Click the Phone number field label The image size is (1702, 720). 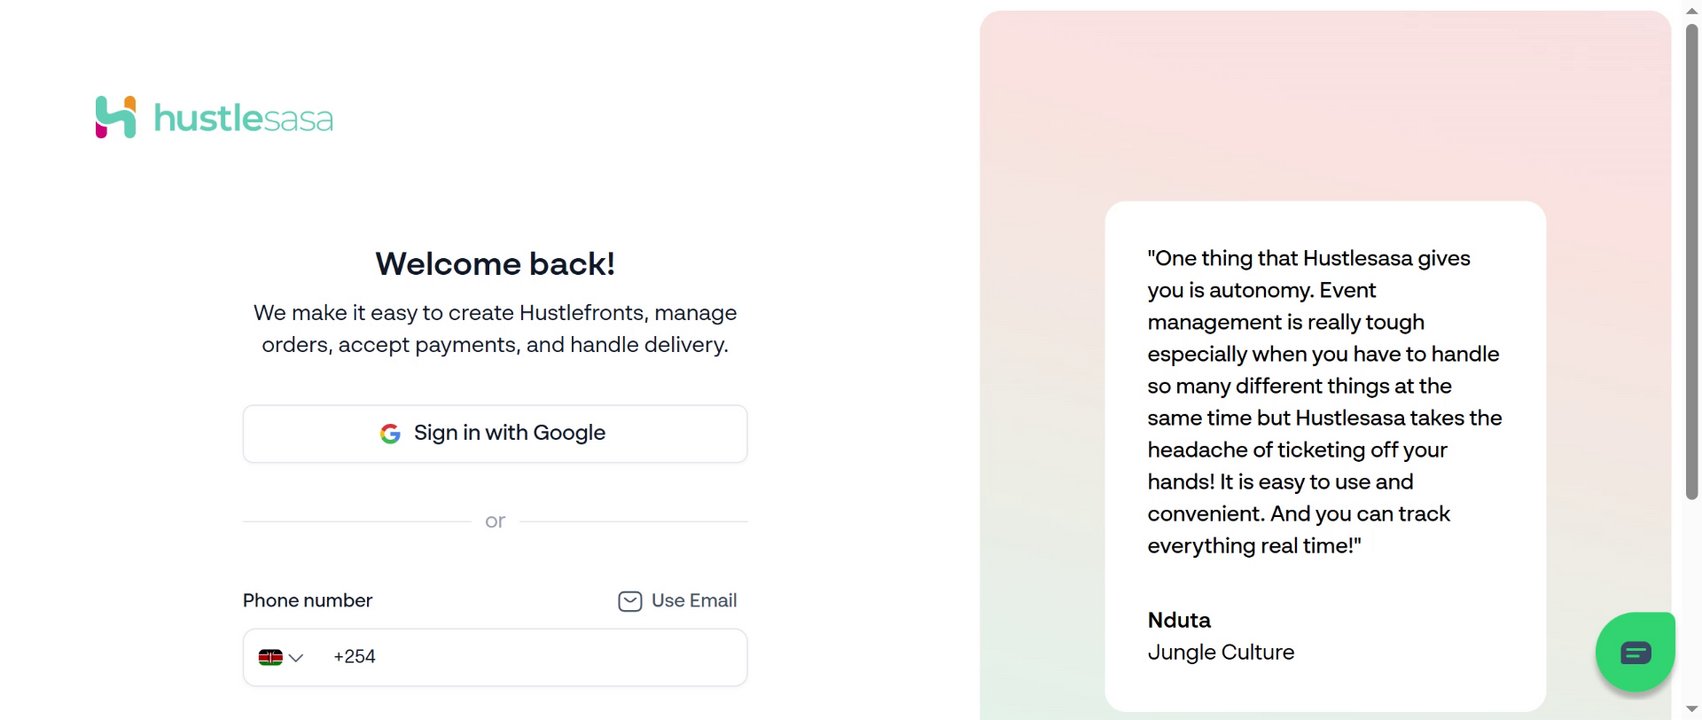coord(307,600)
